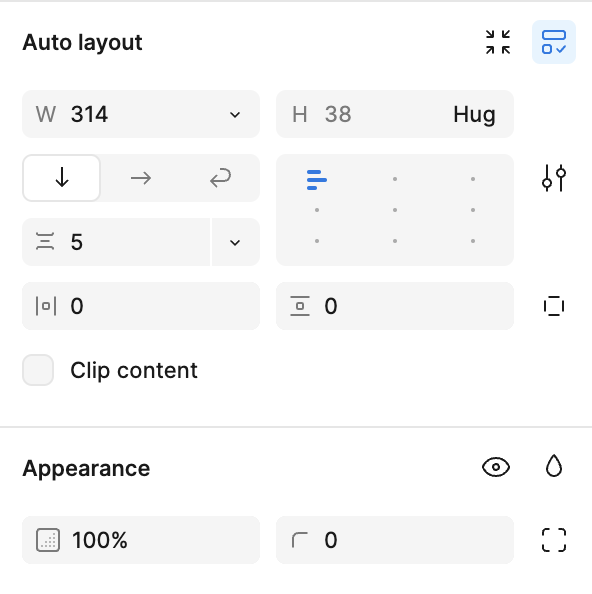
Task: Open the gap spacing dropdown chevron
Action: [235, 242]
